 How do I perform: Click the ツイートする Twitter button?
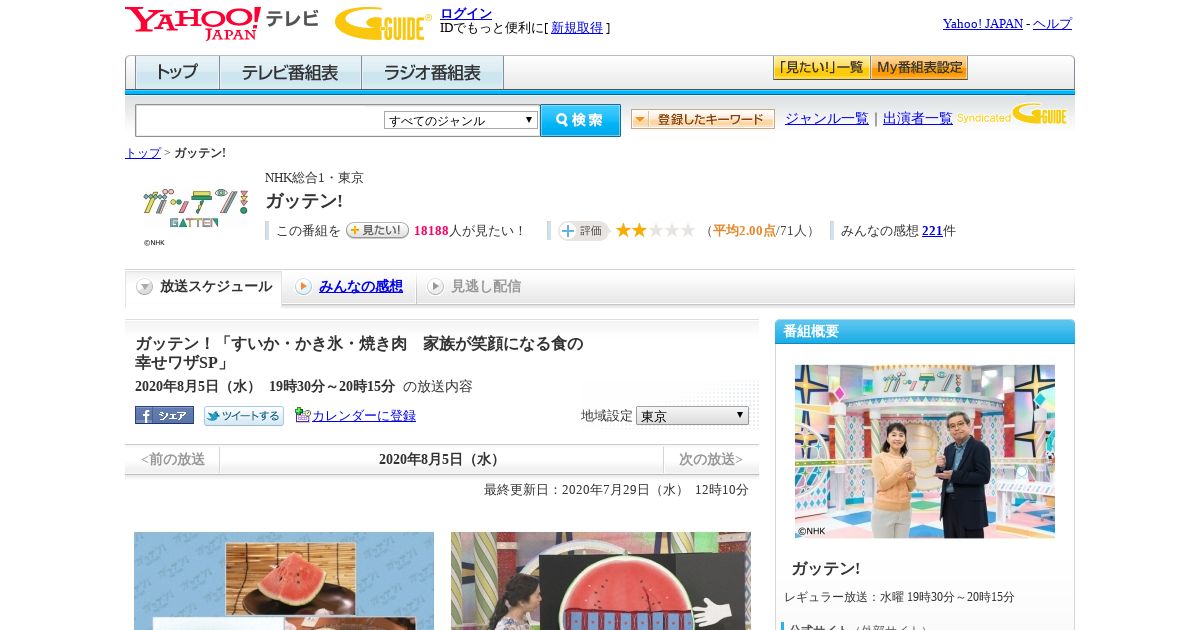244,415
